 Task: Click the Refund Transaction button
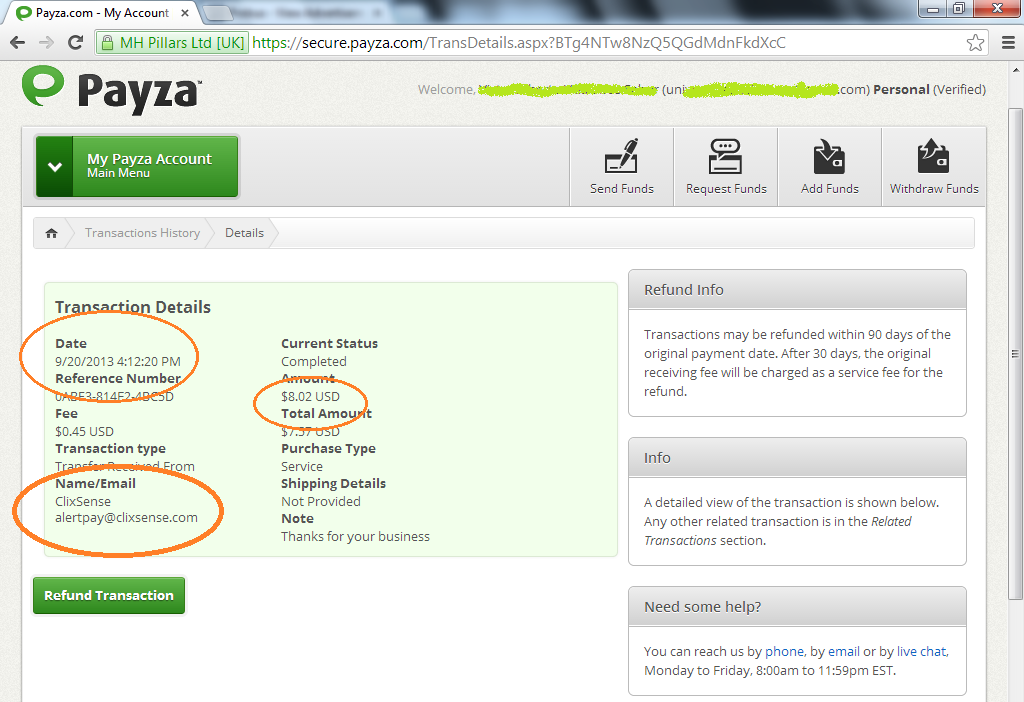[109, 595]
